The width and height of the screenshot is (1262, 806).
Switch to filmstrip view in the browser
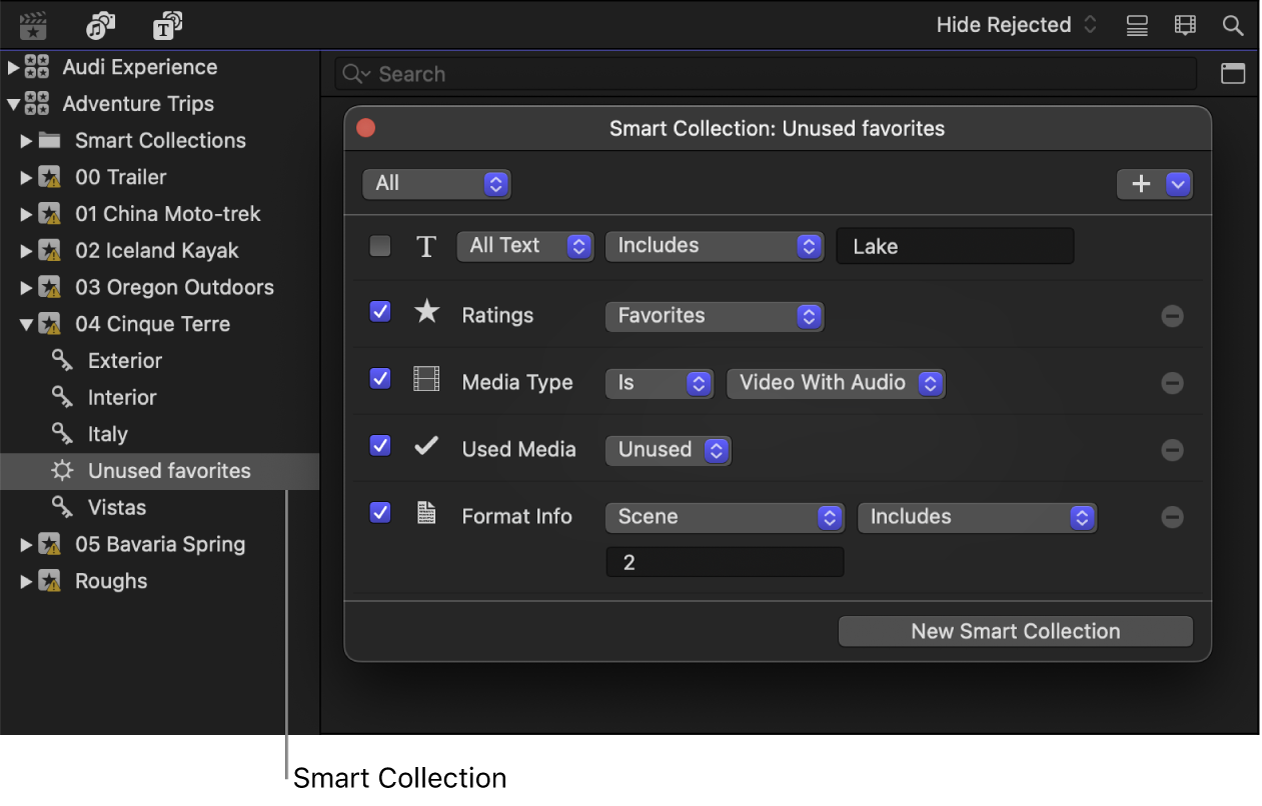(x=1184, y=24)
